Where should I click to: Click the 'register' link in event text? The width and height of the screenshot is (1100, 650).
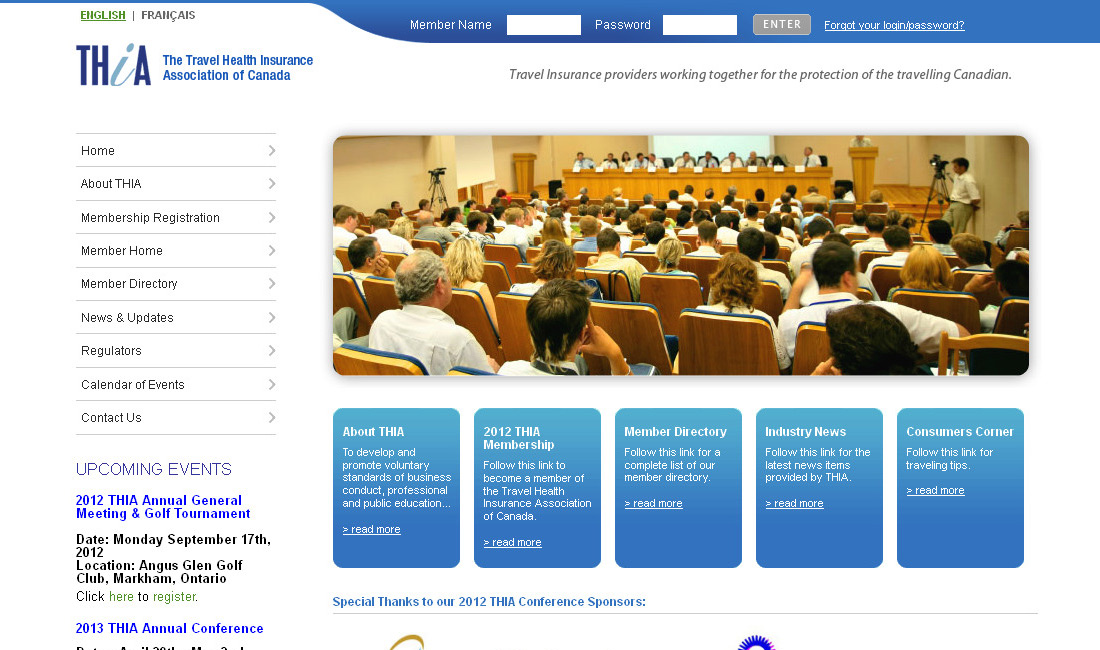[x=174, y=597]
